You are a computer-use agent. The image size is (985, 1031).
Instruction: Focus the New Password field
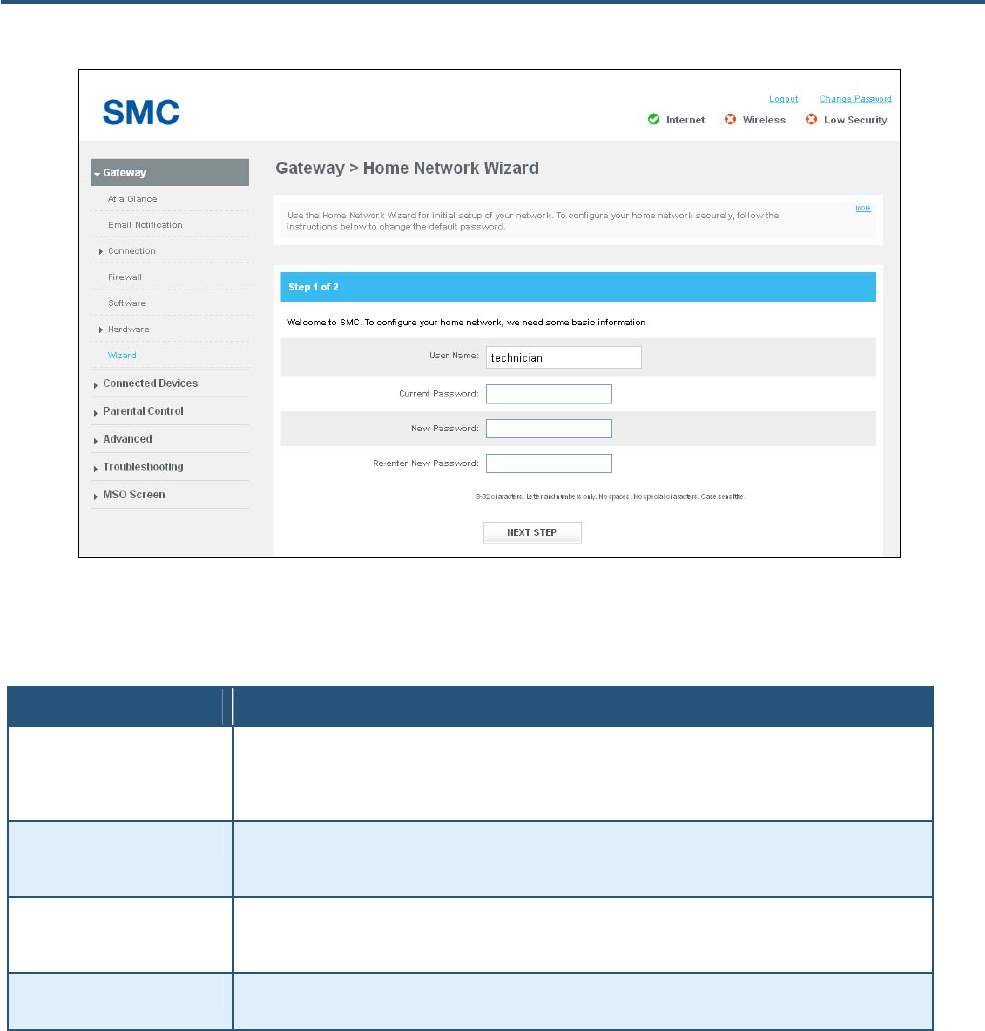(548, 429)
